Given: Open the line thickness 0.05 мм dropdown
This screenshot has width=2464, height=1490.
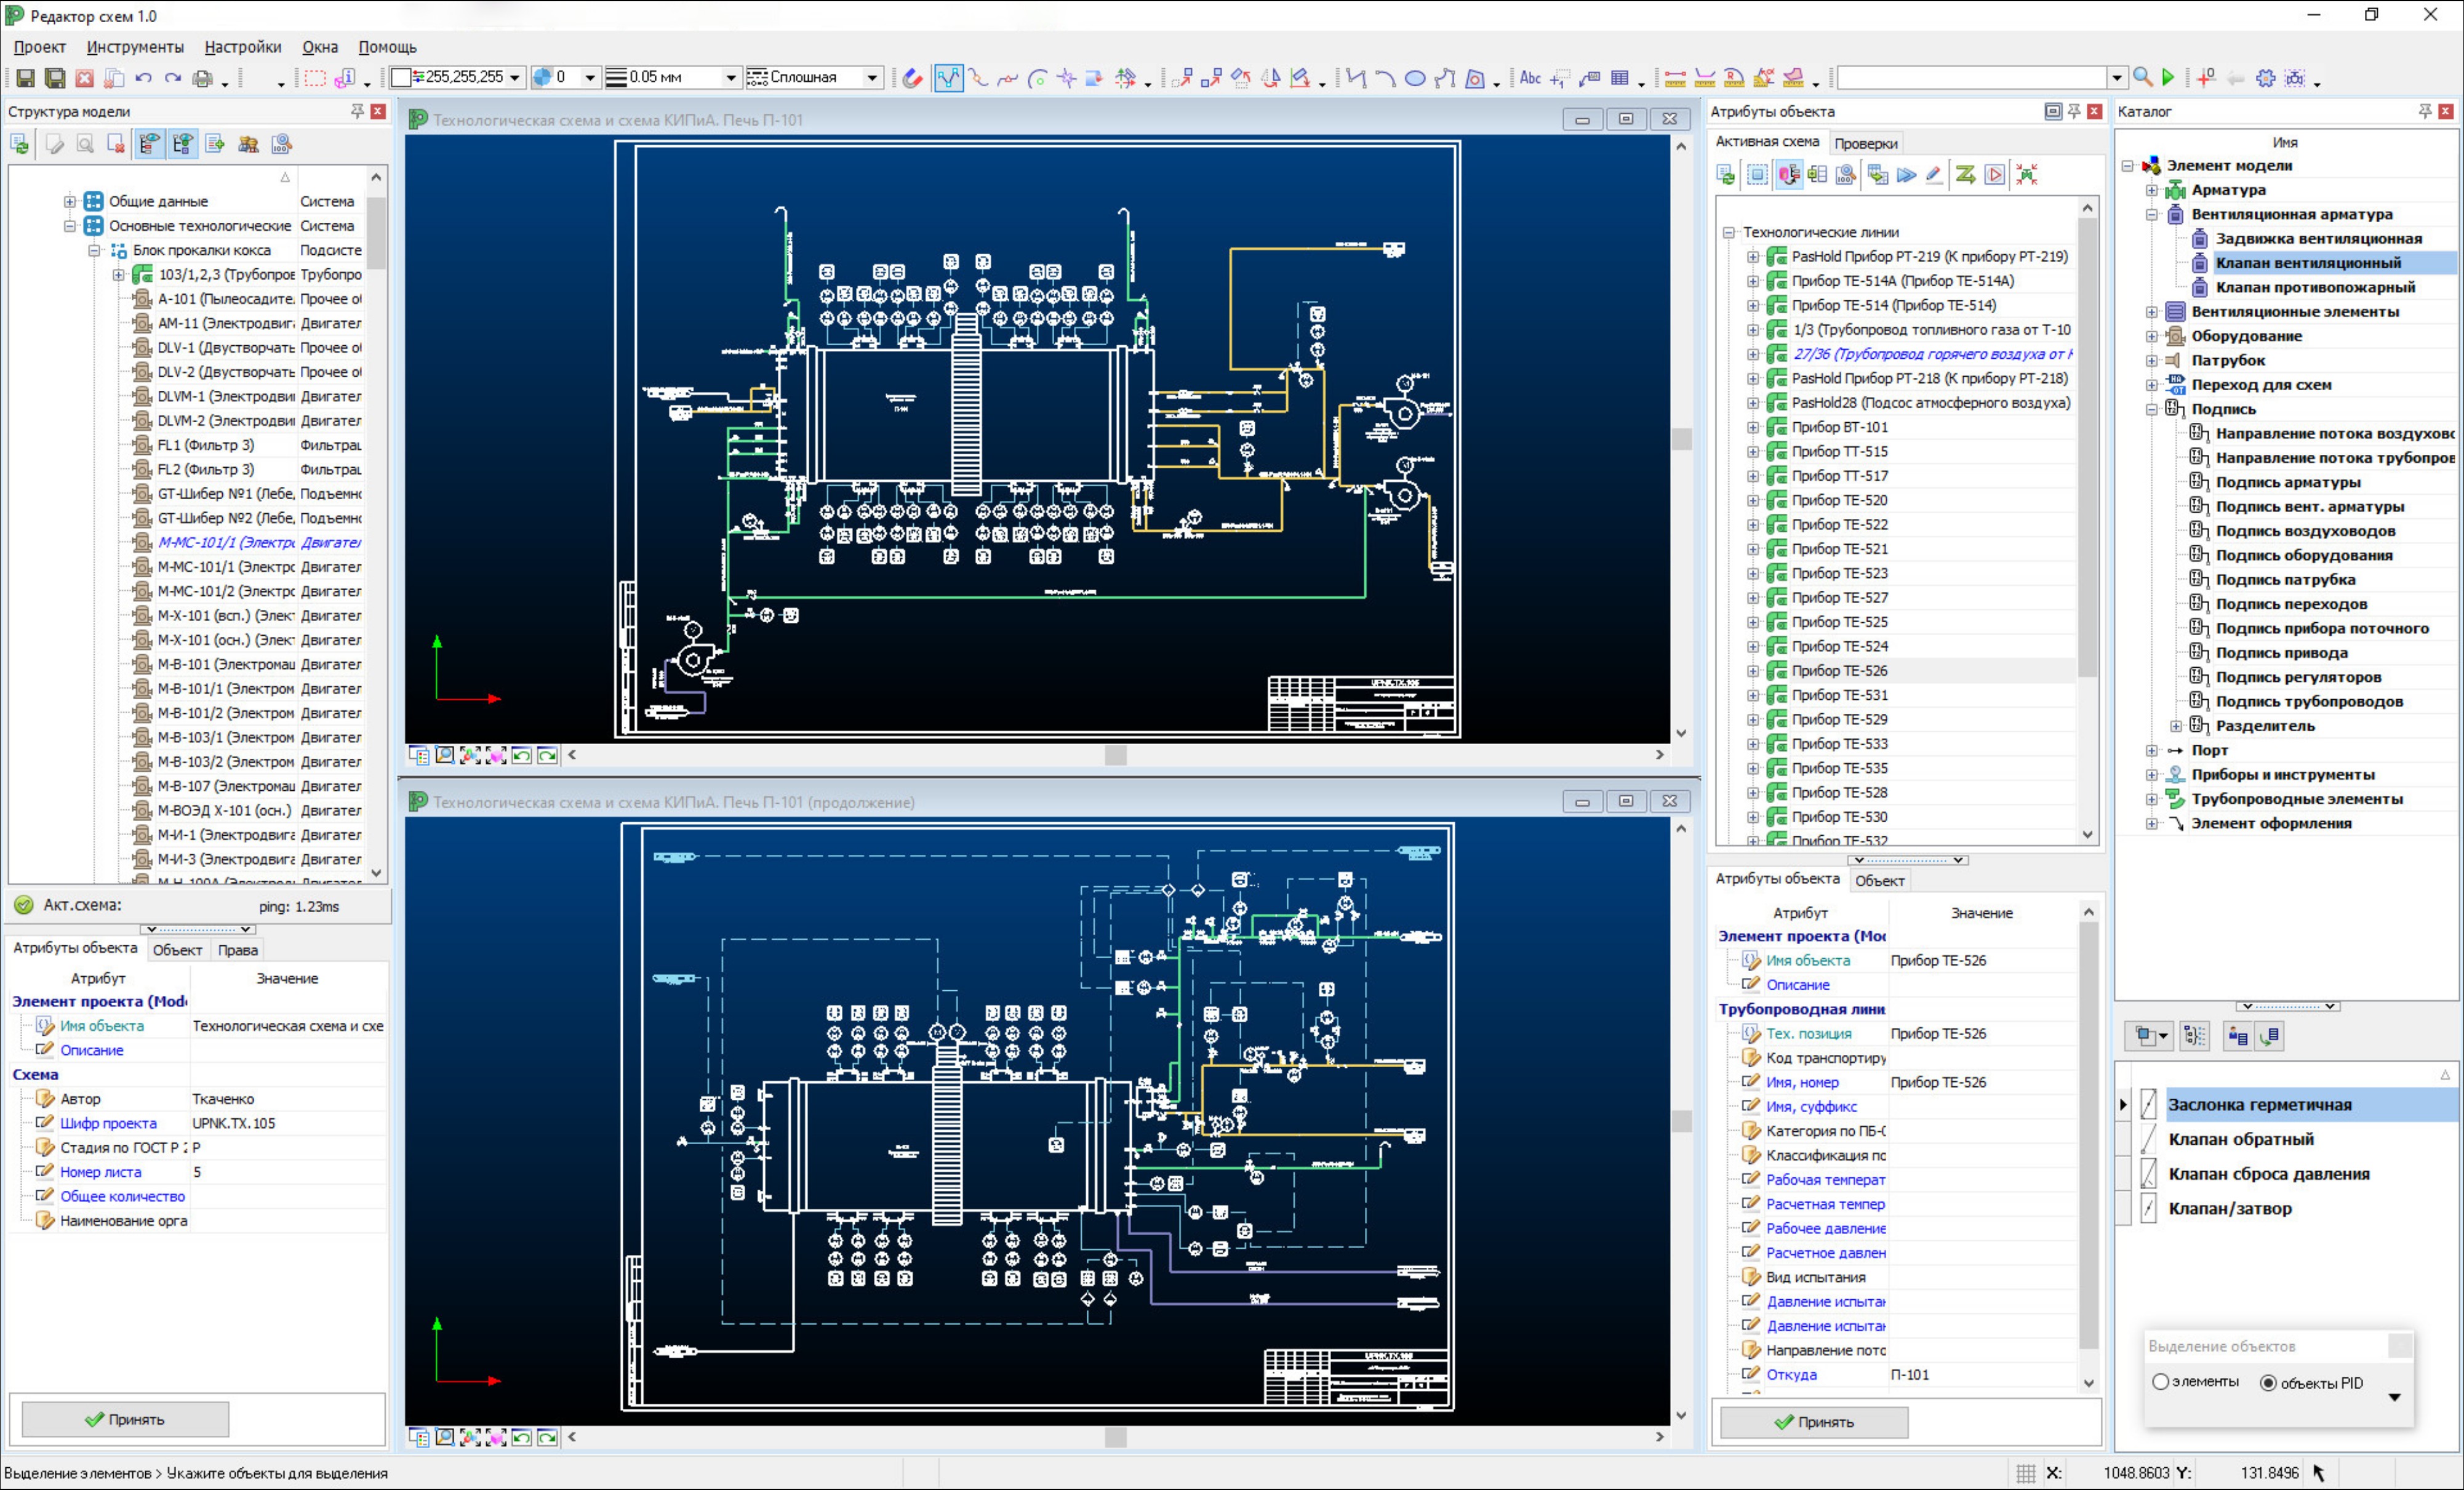Looking at the screenshot, I should 730,78.
